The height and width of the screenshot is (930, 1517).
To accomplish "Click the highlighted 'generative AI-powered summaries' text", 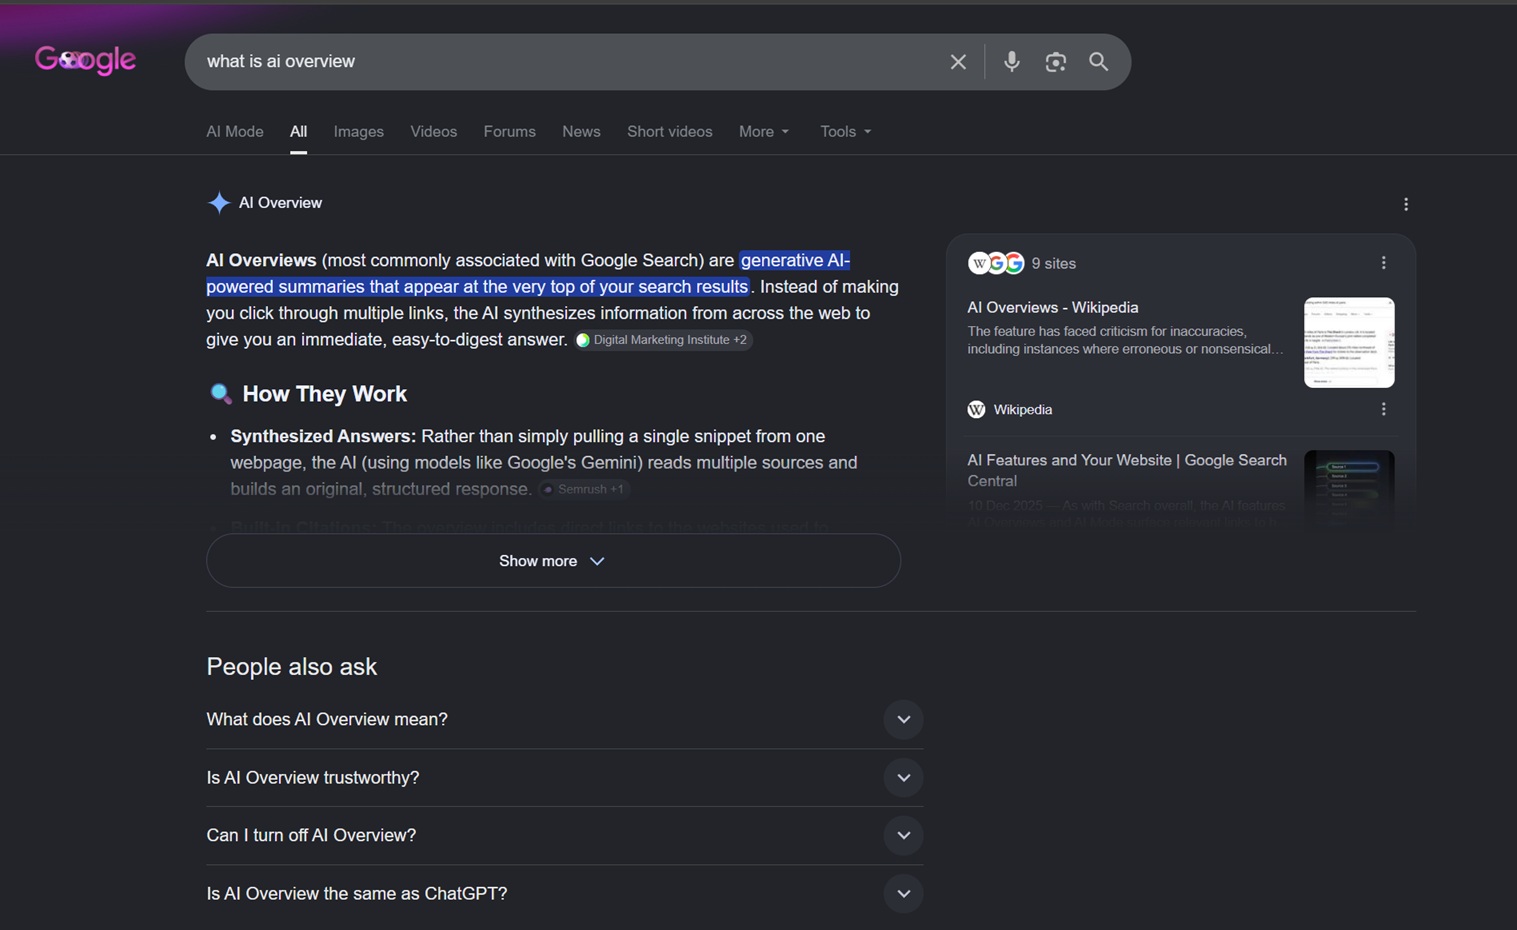I will 528,274.
